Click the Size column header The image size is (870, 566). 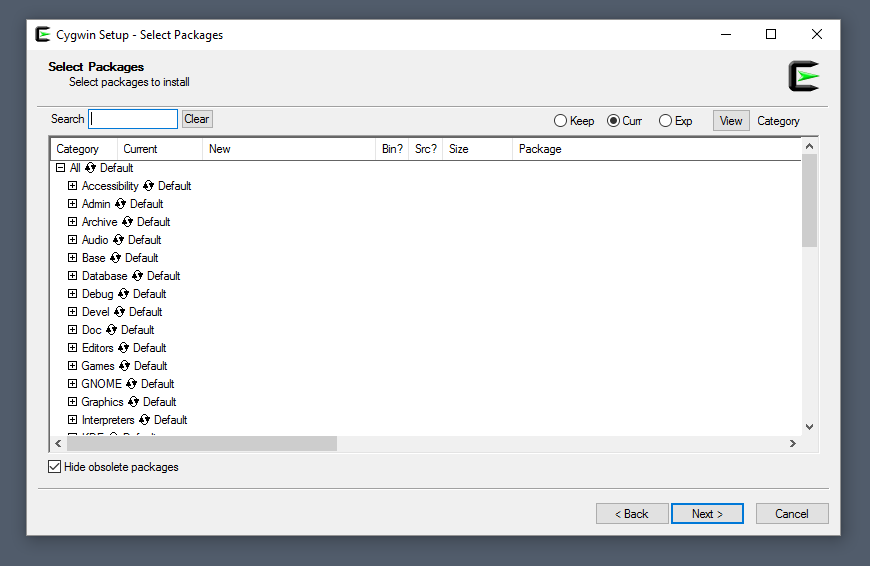pyautogui.click(x=477, y=149)
